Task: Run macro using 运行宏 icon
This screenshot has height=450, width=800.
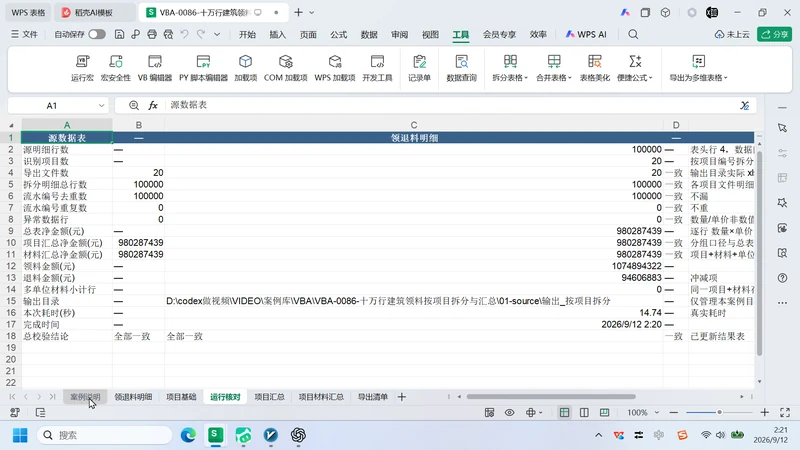Action: pos(82,68)
